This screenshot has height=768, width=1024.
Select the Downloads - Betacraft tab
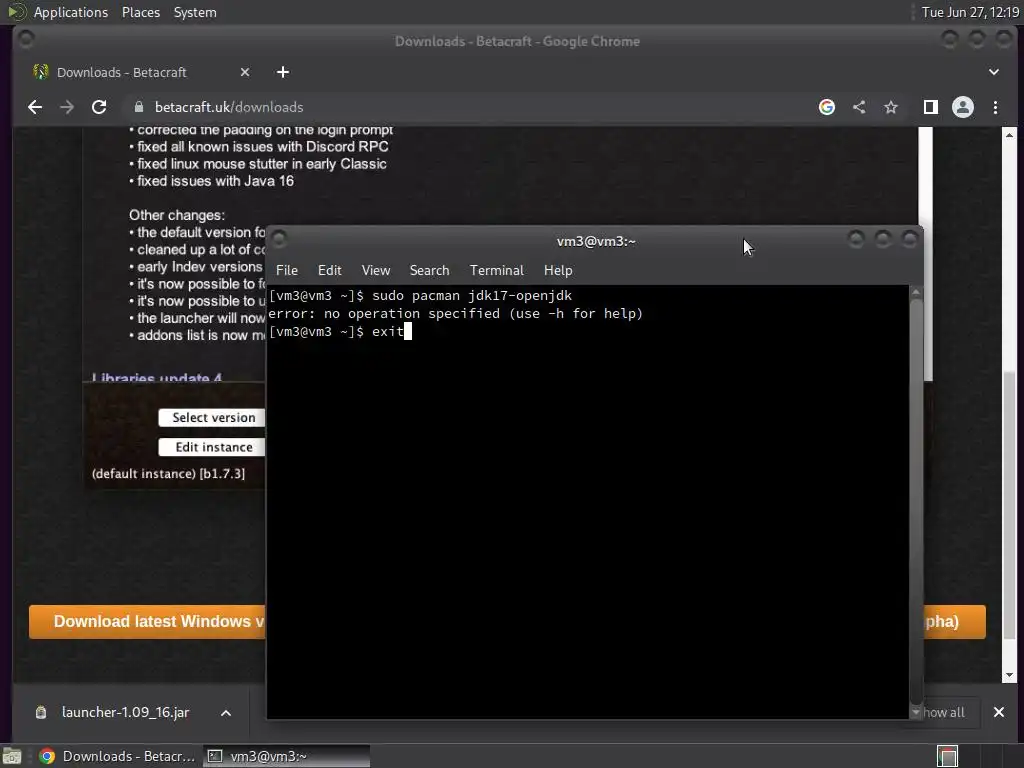[x=140, y=72]
